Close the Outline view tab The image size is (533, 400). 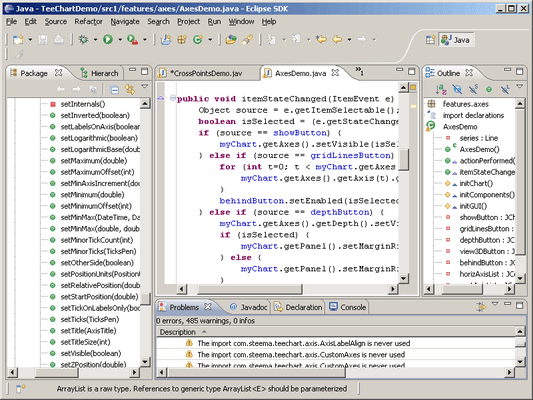point(469,72)
